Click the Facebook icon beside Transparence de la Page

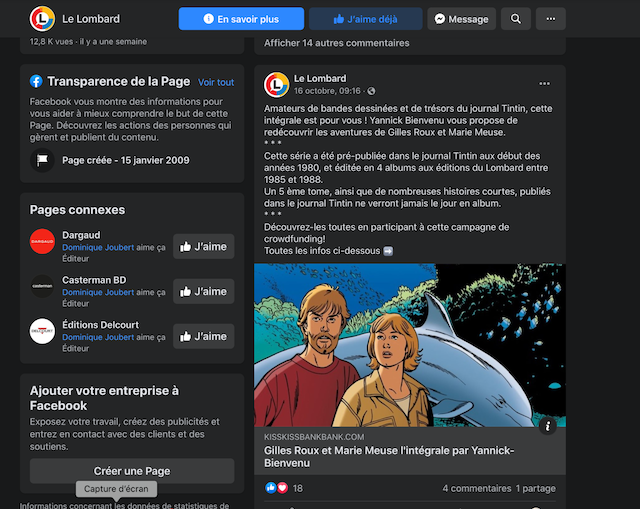(x=36, y=81)
